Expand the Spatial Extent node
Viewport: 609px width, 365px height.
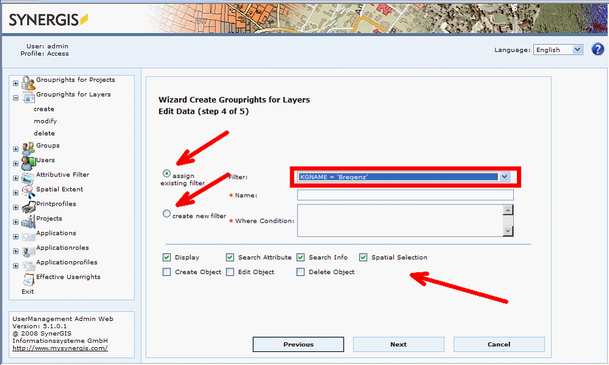16,193
